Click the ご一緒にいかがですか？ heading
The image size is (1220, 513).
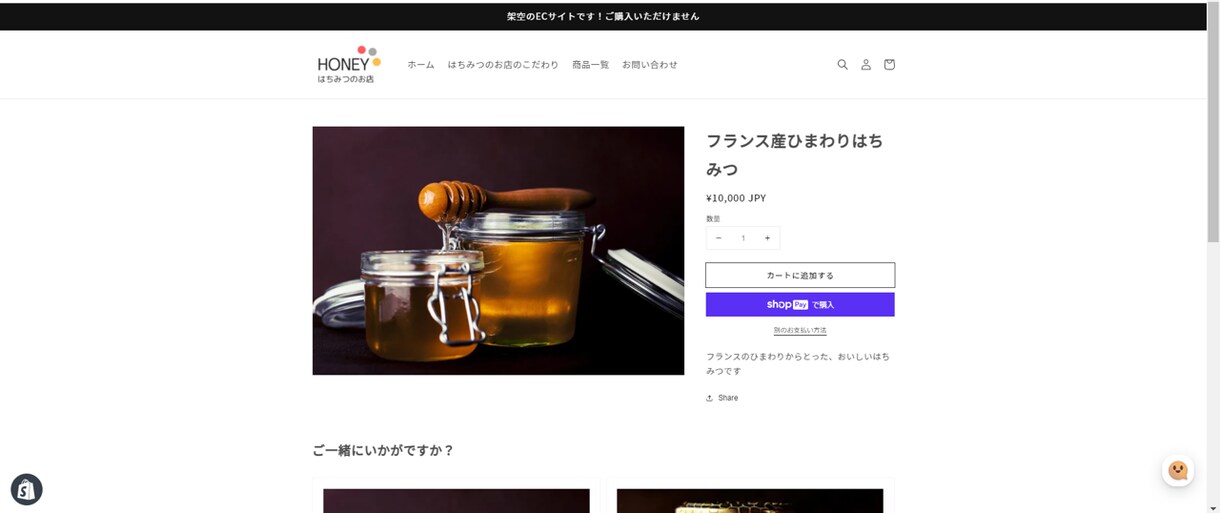click(x=383, y=450)
